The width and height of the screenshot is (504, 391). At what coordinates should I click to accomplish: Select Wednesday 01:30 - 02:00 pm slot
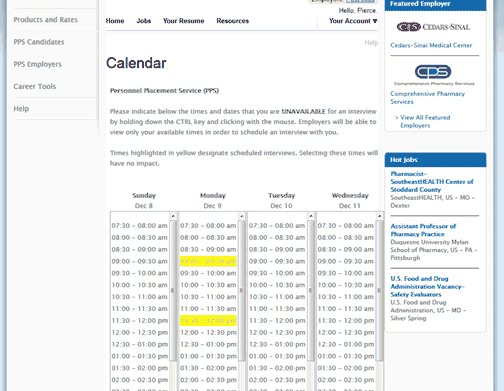pos(345,368)
